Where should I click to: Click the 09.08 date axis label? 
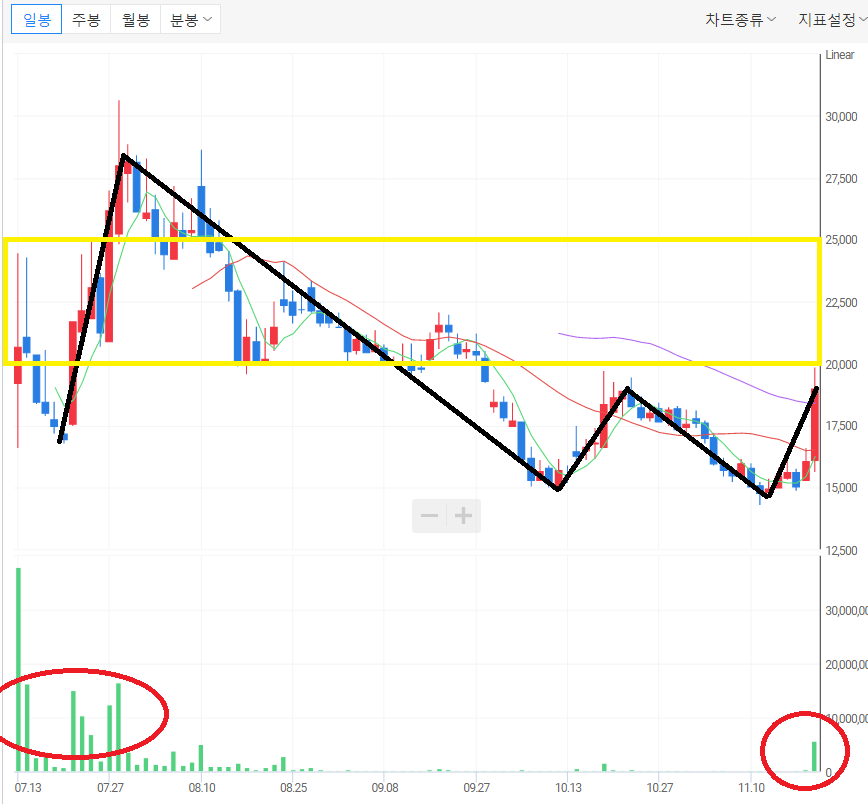pyautogui.click(x=385, y=787)
